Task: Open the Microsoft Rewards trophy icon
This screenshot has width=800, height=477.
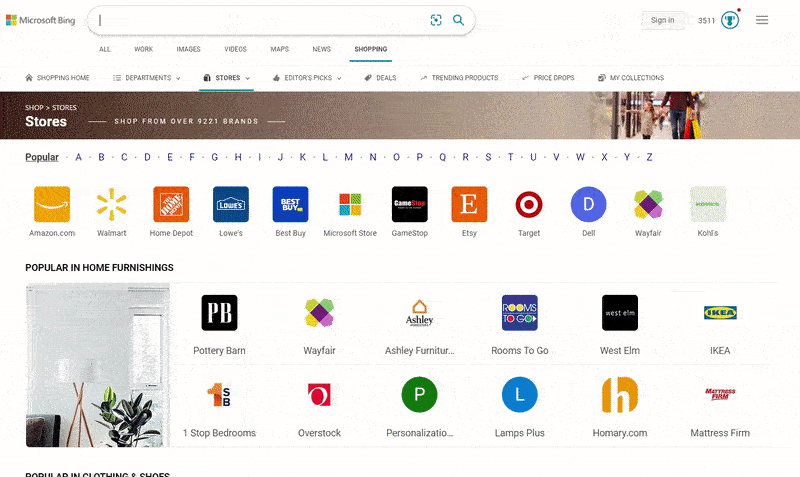Action: pyautogui.click(x=730, y=20)
